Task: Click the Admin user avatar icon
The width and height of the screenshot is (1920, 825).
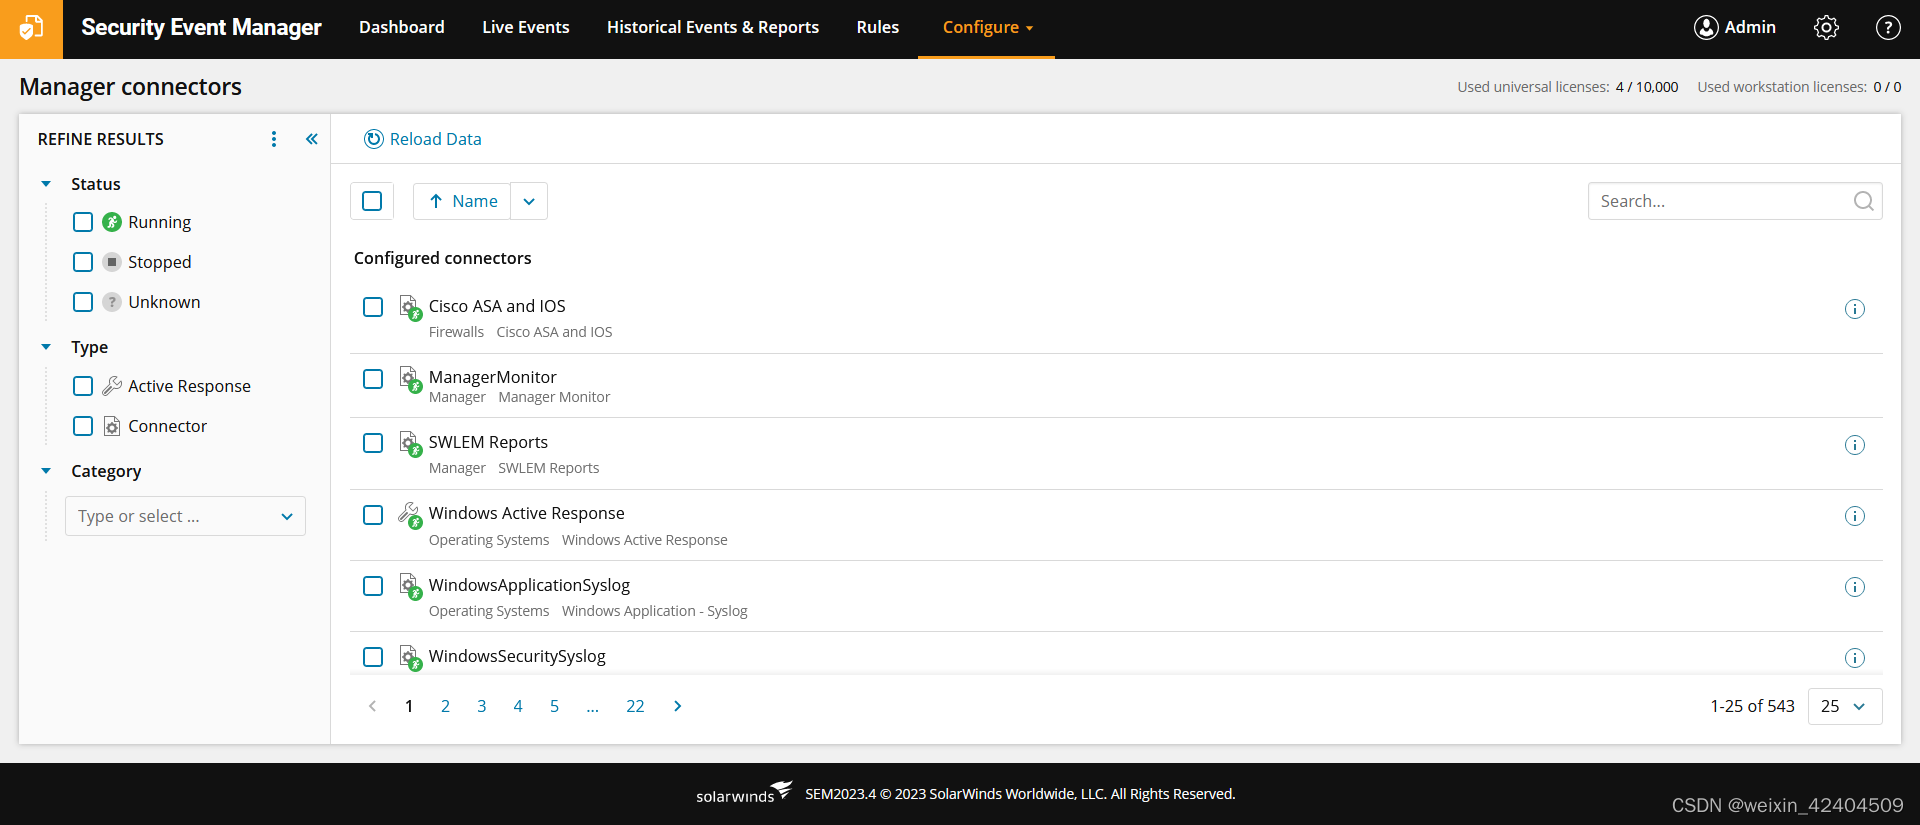Action: [1706, 28]
